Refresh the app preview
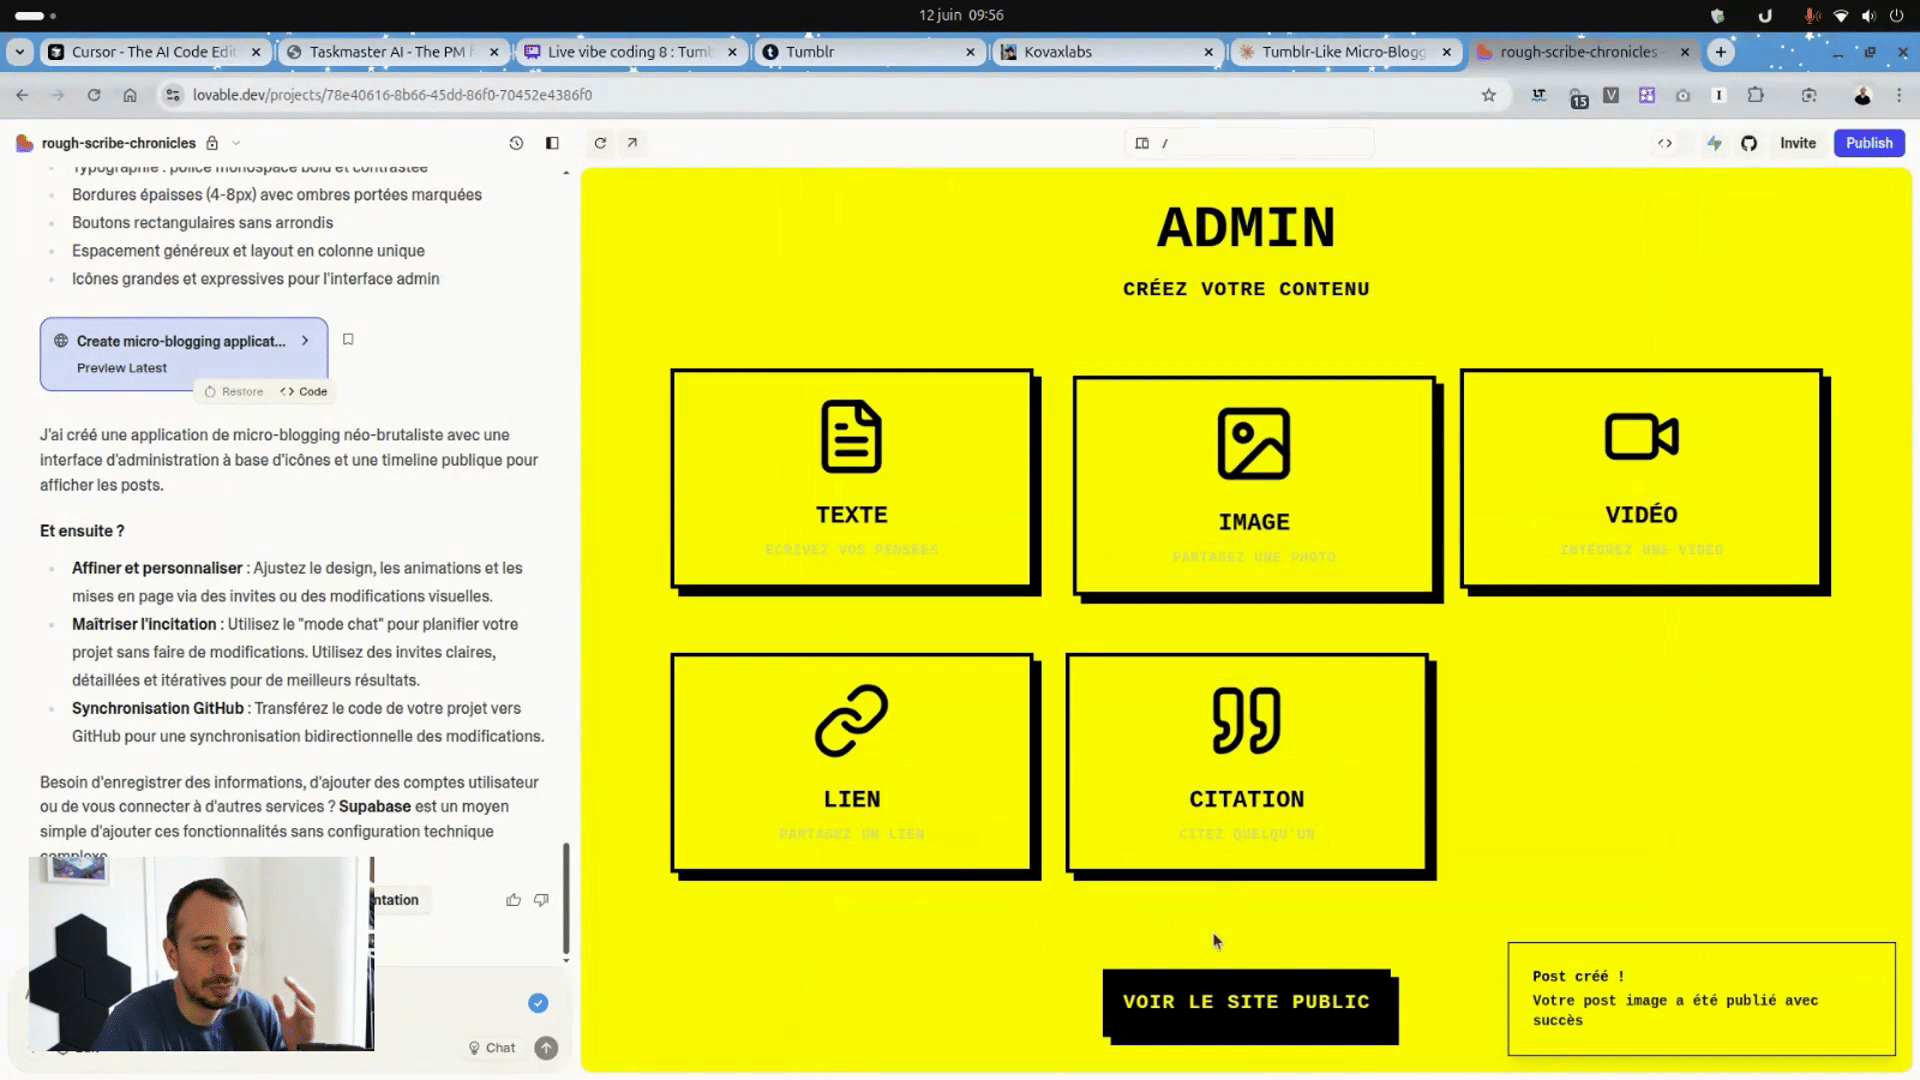Screen dimensions: 1920x1080 tap(600, 143)
